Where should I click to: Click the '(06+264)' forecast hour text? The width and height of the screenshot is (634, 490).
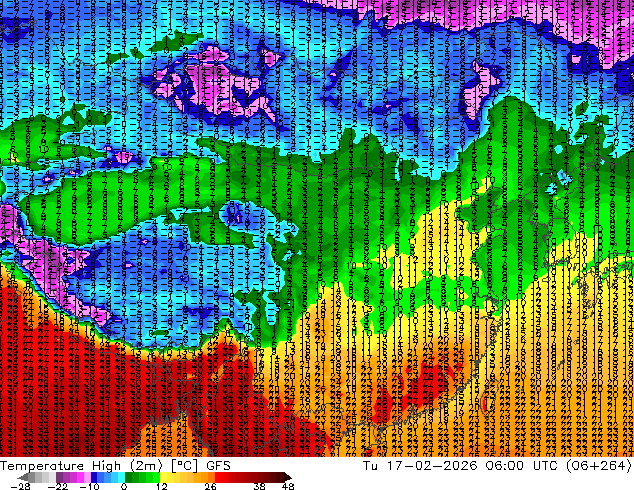(598, 465)
